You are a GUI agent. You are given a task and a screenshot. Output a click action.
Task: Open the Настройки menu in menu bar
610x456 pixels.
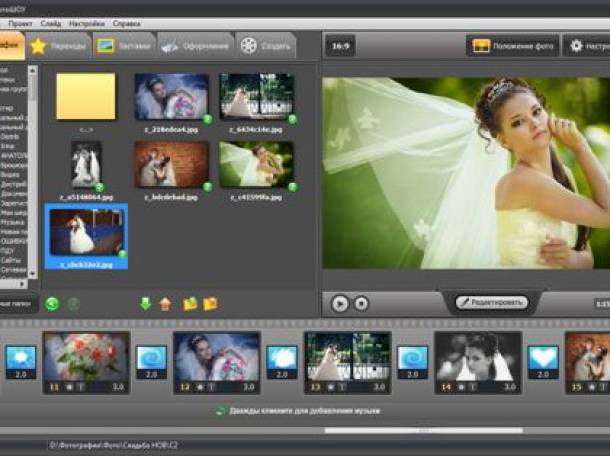[87, 24]
